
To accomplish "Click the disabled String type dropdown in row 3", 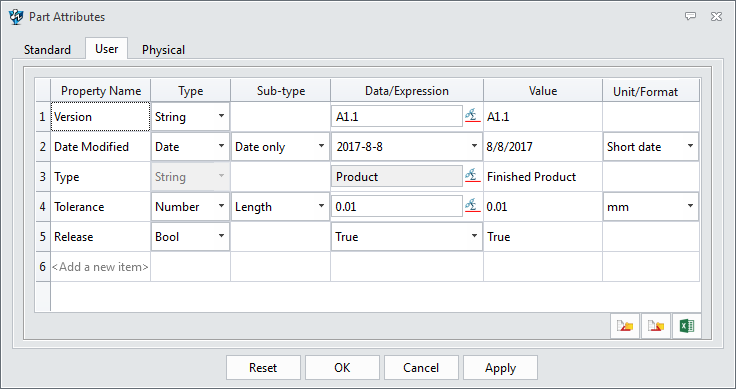I will (x=190, y=176).
